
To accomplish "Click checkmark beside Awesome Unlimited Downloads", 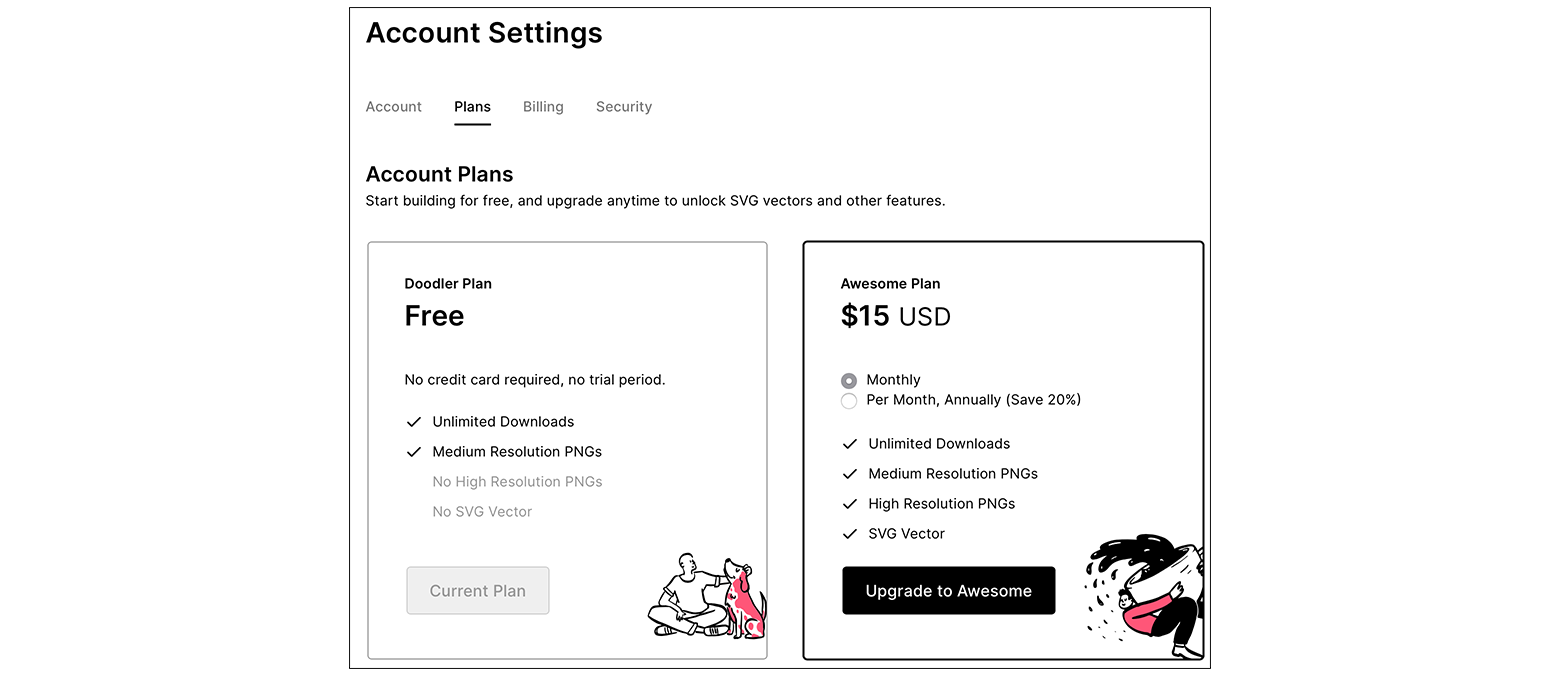I will coord(850,444).
